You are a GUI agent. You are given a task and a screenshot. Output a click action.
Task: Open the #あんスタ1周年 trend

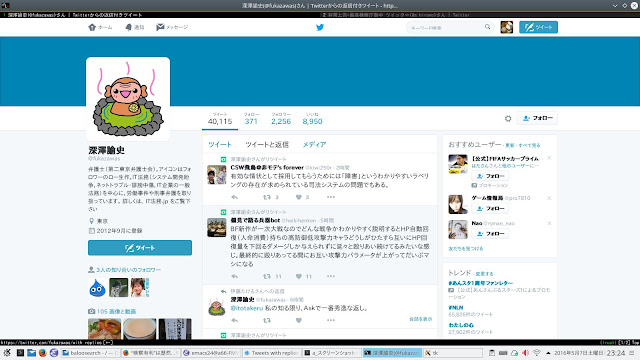click(480, 283)
